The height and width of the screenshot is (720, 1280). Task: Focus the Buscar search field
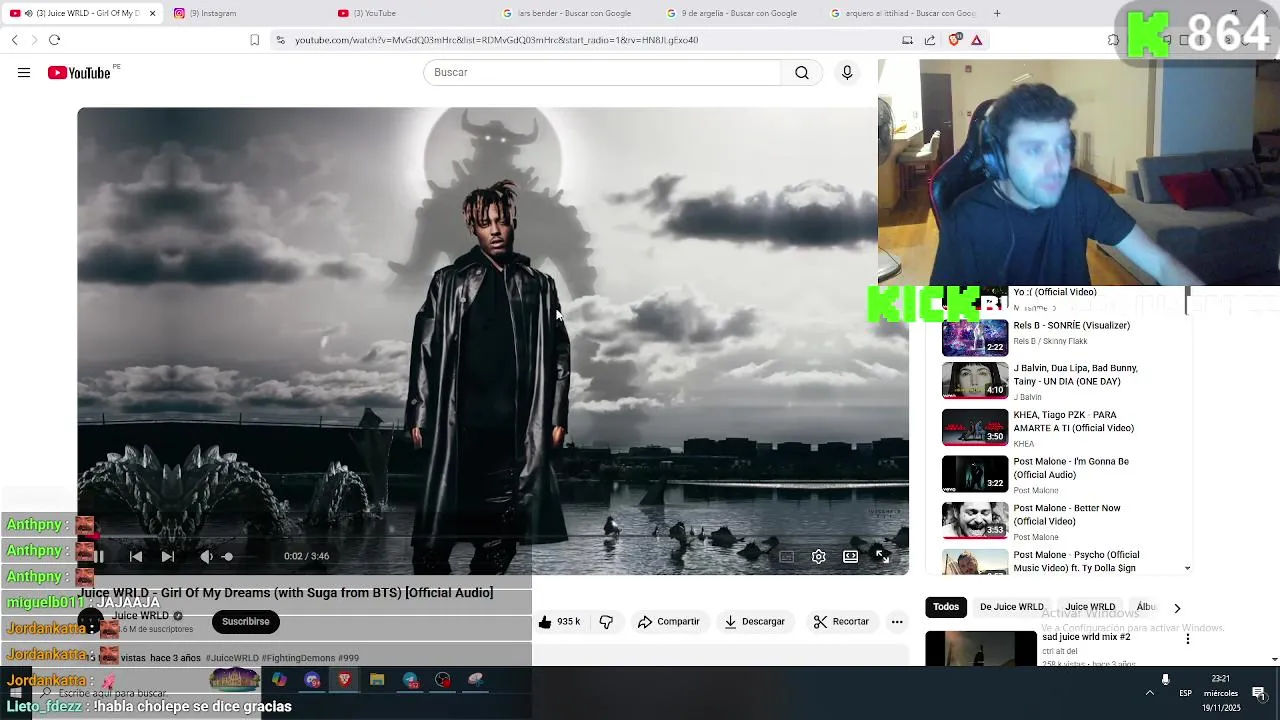click(x=602, y=73)
